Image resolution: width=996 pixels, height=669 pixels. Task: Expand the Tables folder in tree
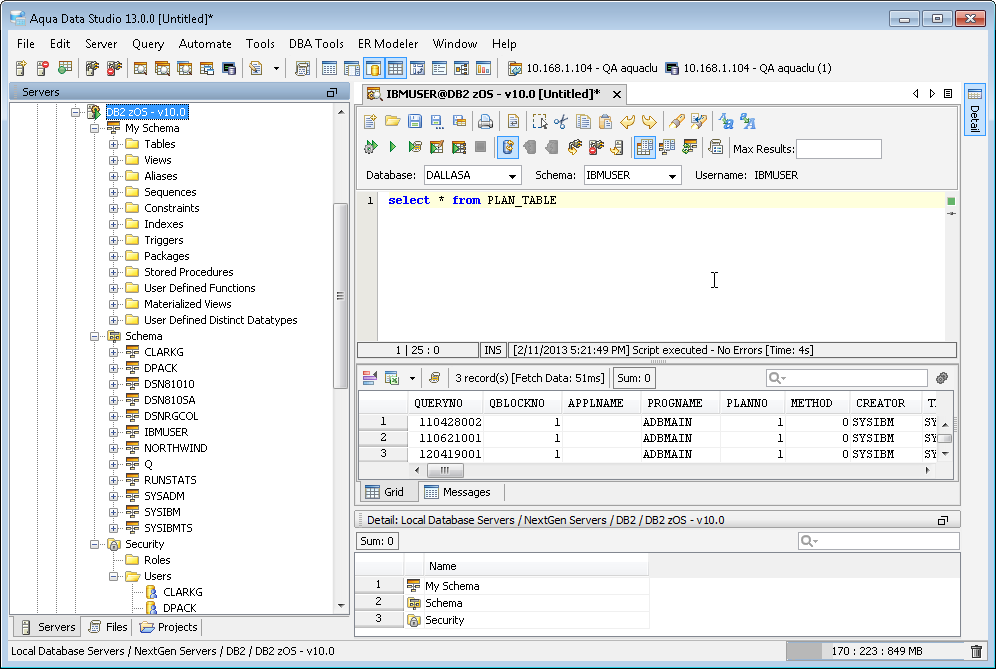[x=114, y=144]
